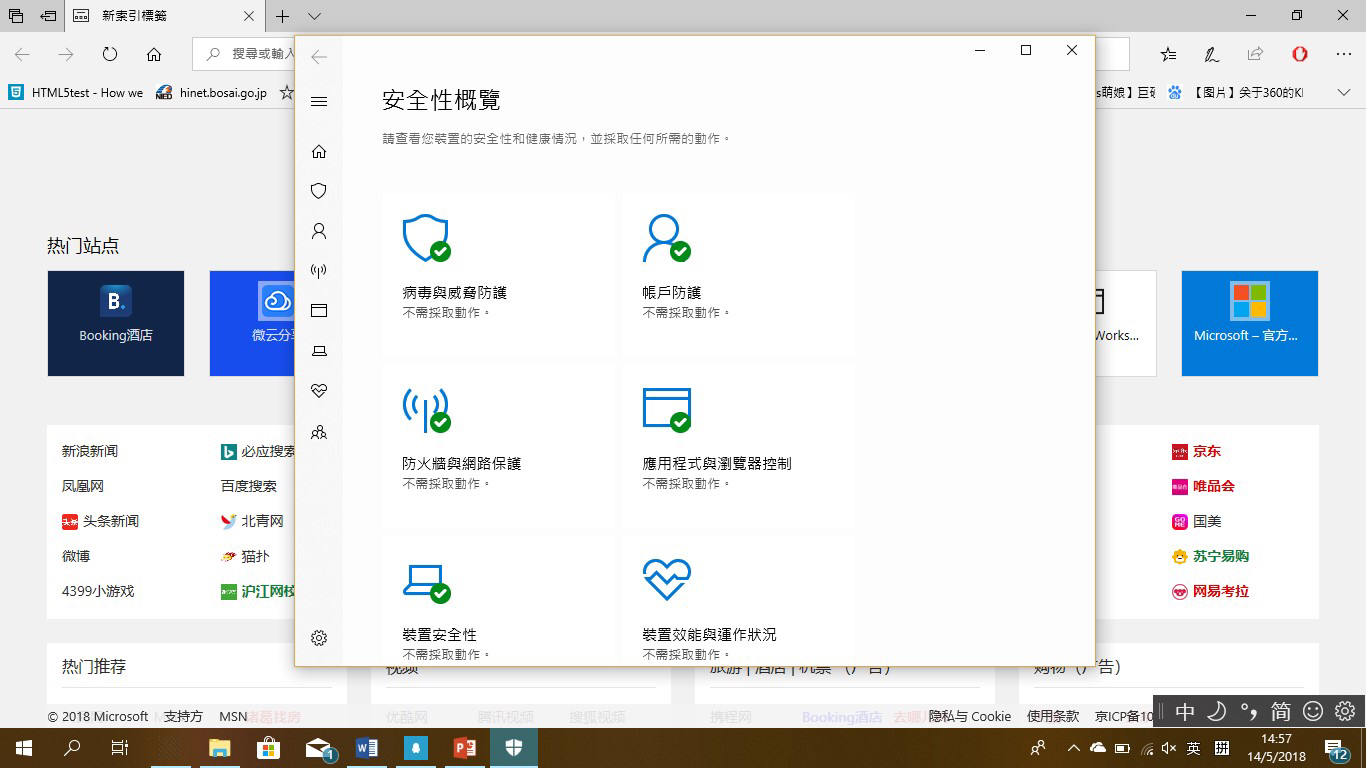Open the 凤凰网 link
This screenshot has width=1366, height=768.
pyautogui.click(x=83, y=486)
